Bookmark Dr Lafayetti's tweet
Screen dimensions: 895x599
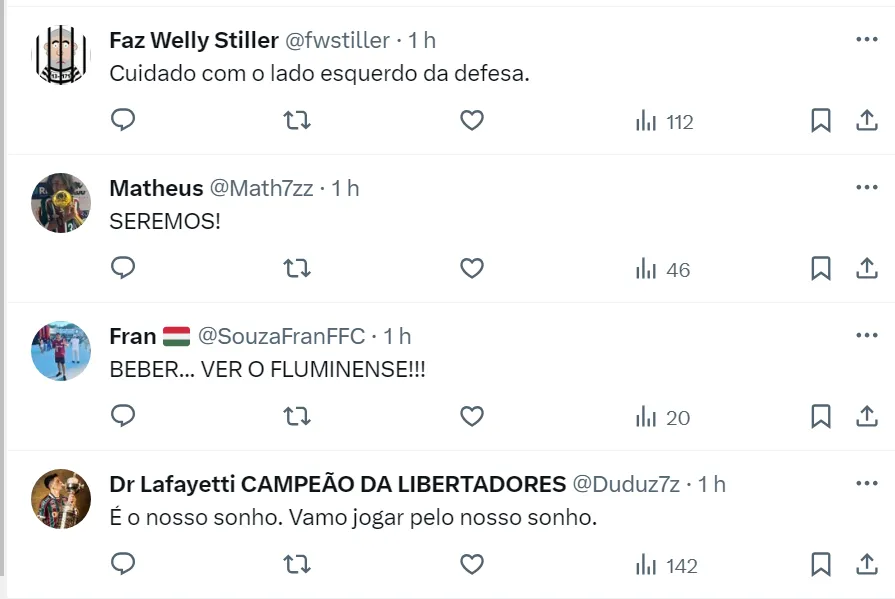click(x=820, y=565)
